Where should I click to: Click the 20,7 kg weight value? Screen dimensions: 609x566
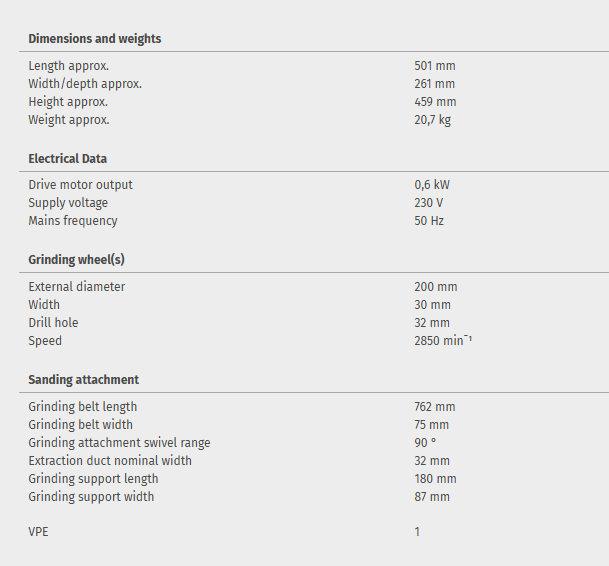[x=433, y=120]
